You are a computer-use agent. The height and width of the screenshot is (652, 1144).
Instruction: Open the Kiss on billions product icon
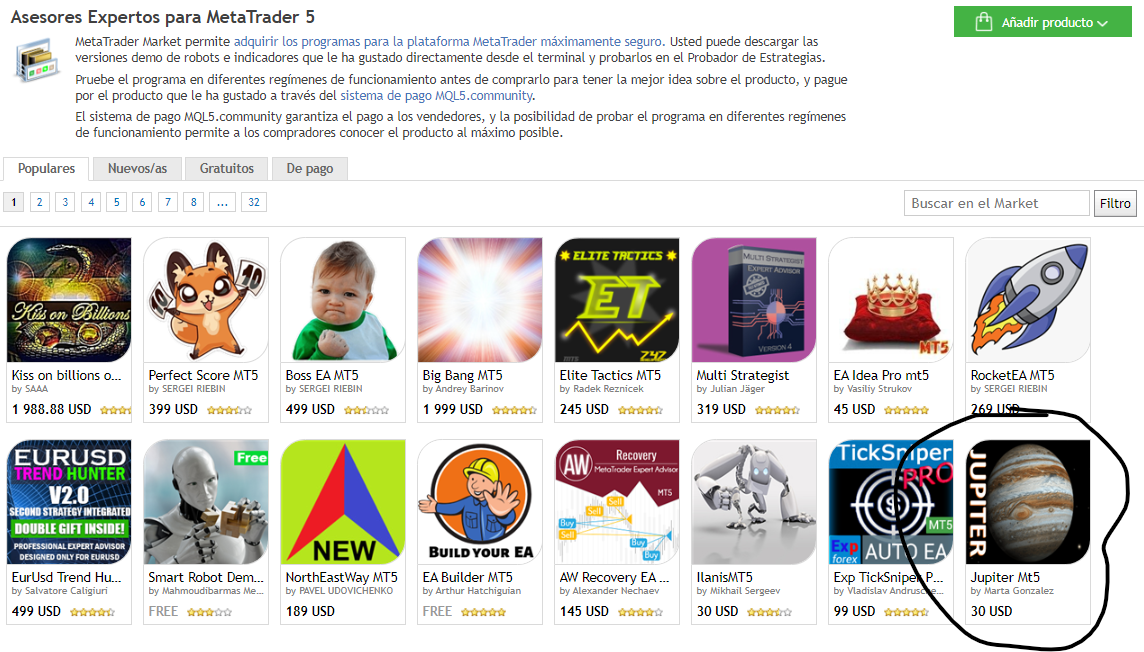tap(69, 300)
